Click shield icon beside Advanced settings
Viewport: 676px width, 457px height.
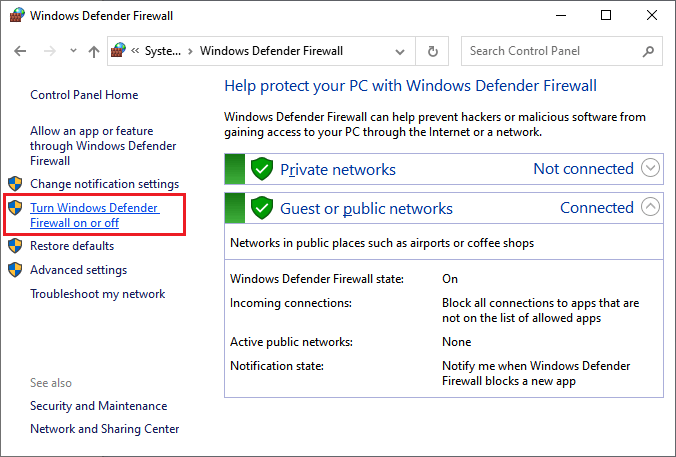pyautogui.click(x=15, y=269)
